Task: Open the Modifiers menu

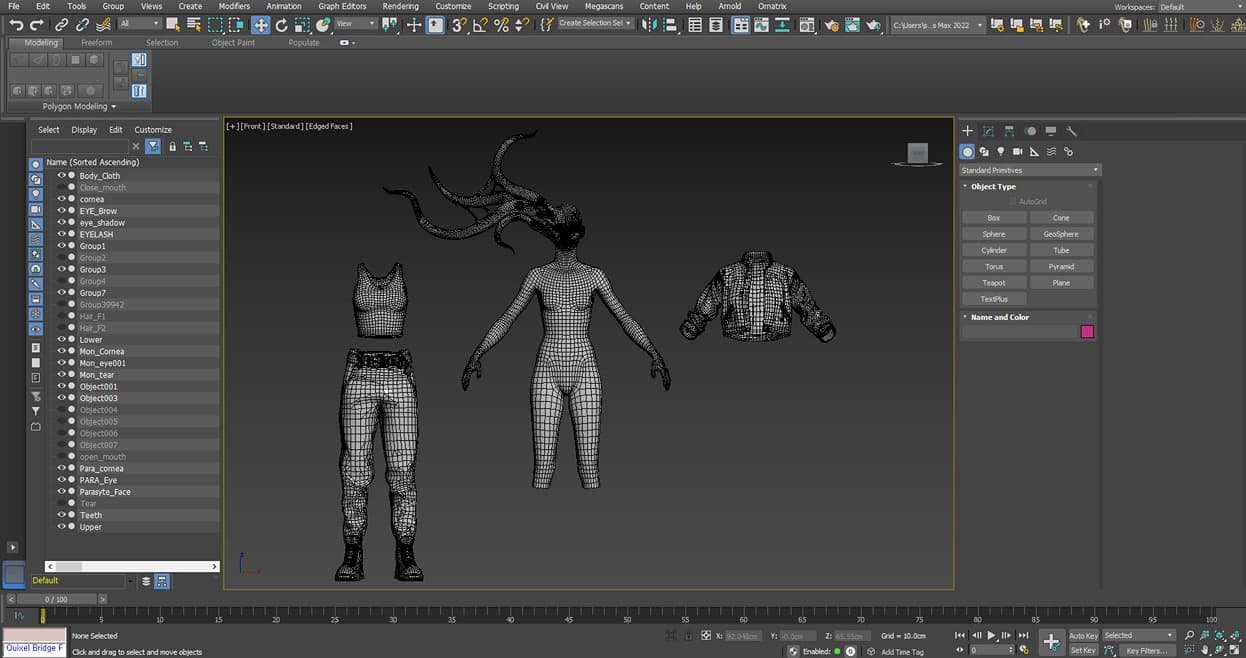Action: pos(234,6)
